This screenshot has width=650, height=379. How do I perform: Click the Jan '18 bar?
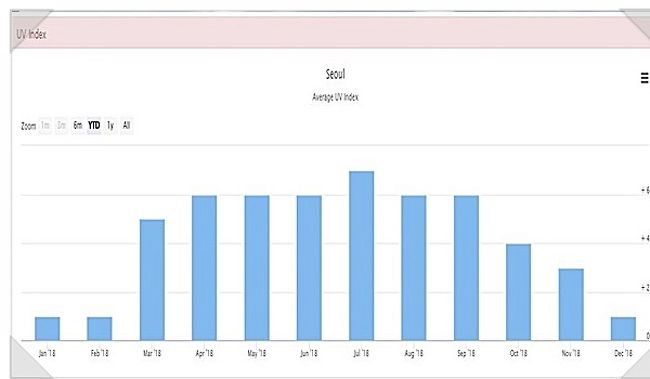47,329
